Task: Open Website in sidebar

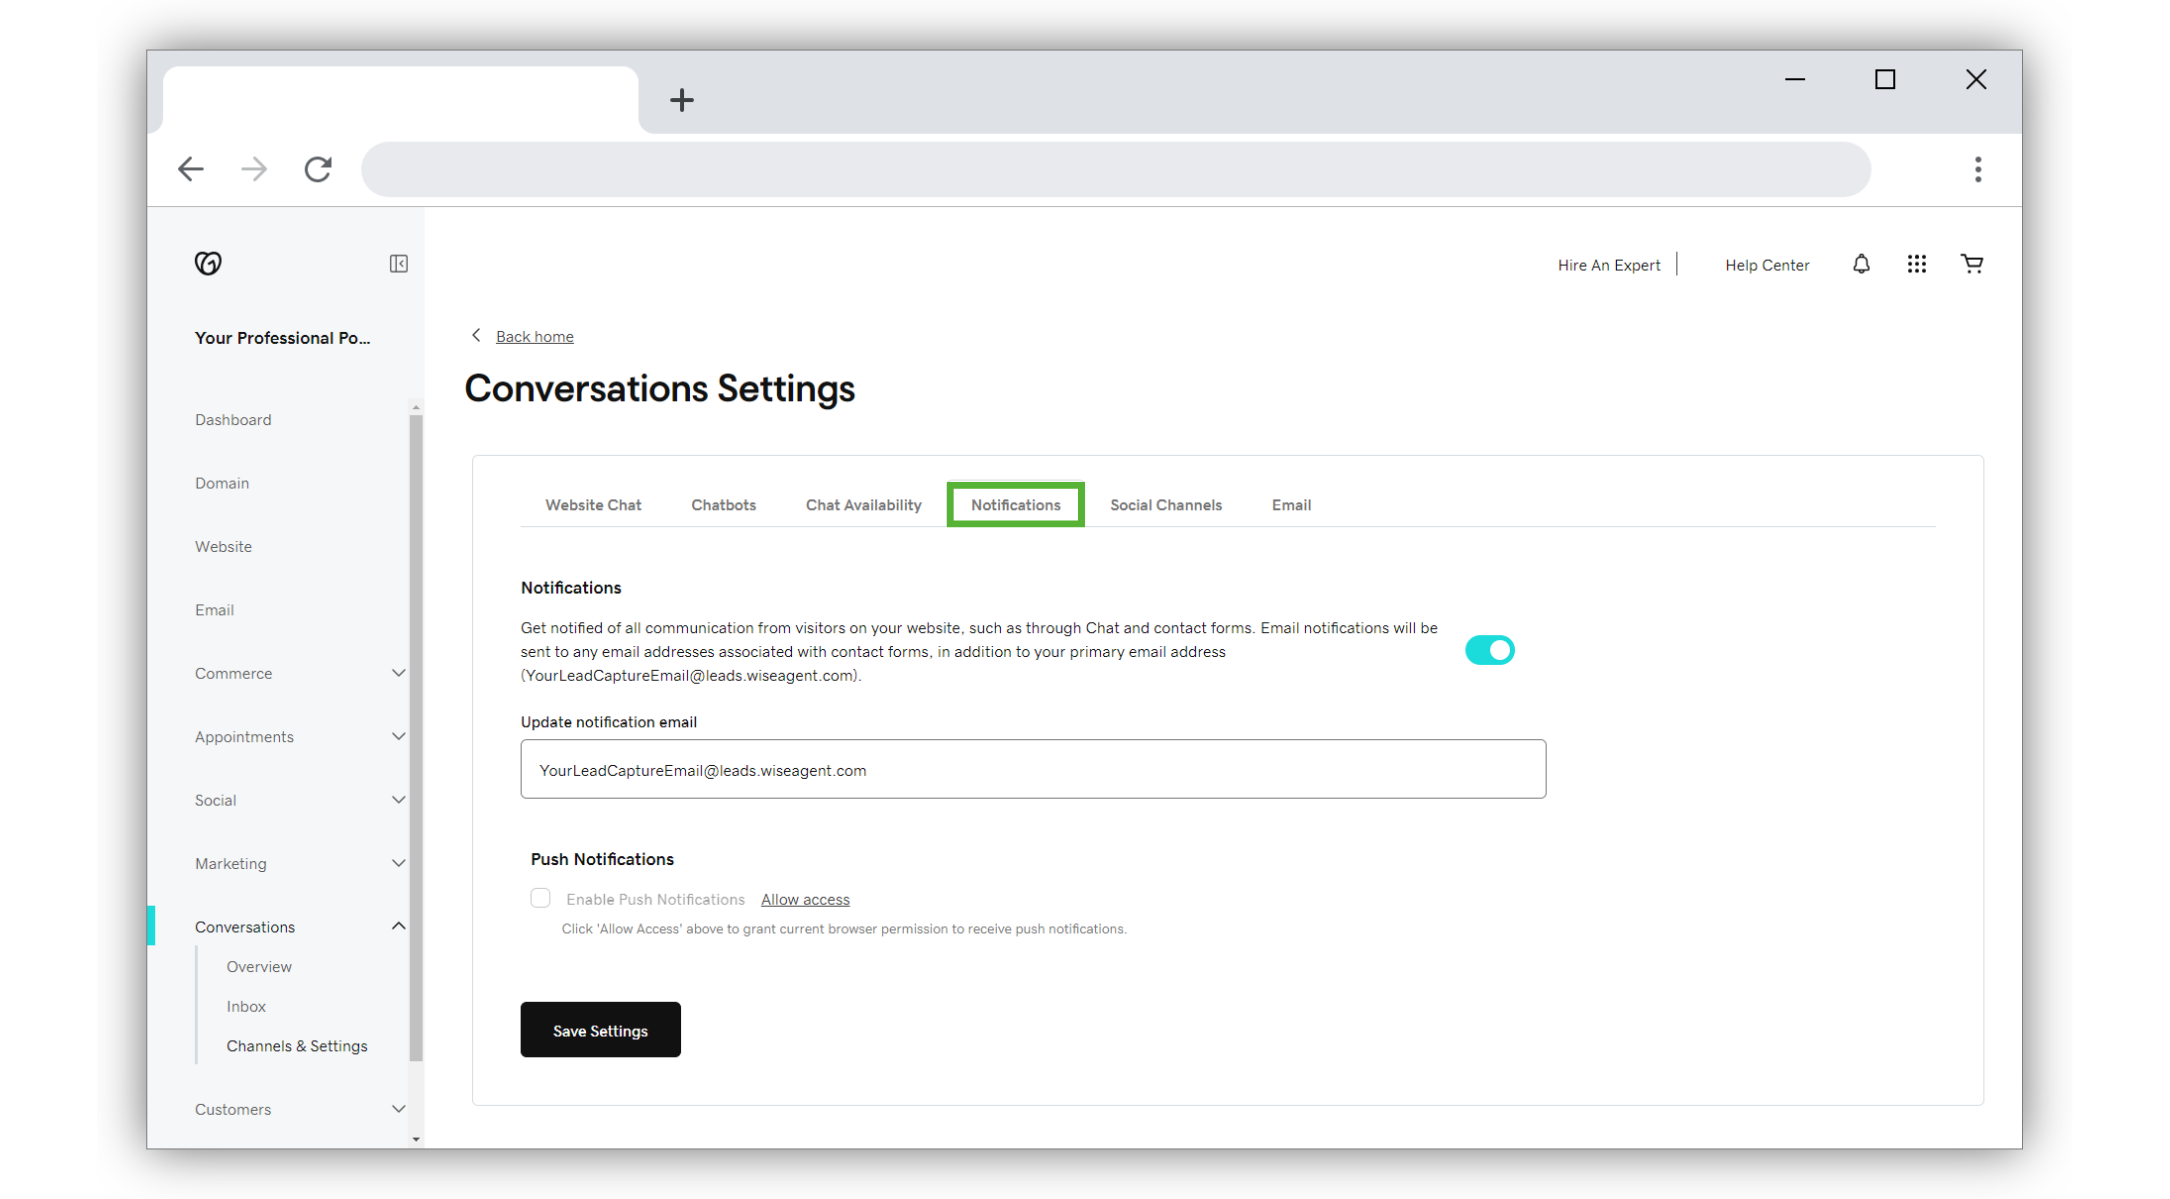Action: coord(223,547)
